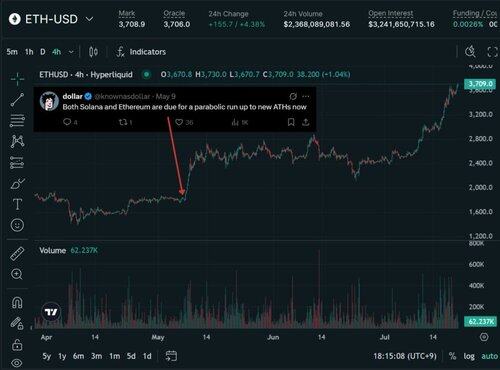Open the Fibonacci retracement tool
The image size is (500, 370).
(x=17, y=121)
